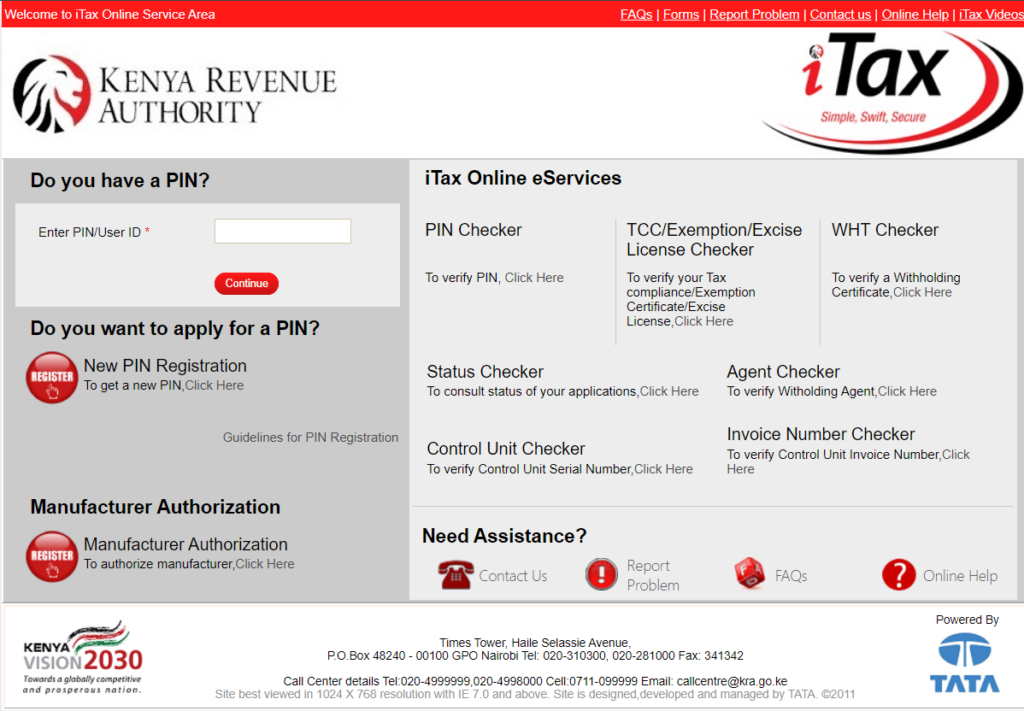
Task: Click the red FAQs cube icon
Action: 749,574
